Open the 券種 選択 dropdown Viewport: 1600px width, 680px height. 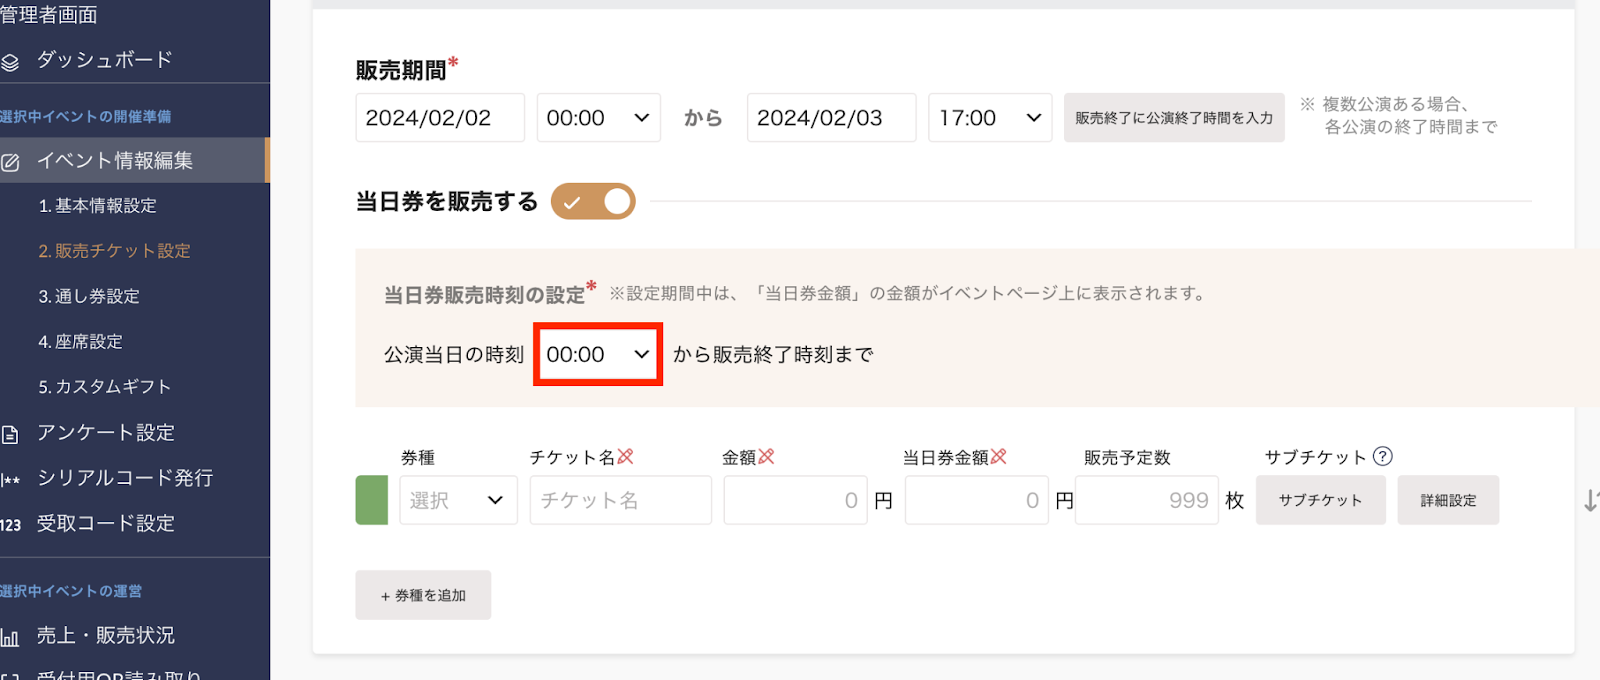pos(458,500)
